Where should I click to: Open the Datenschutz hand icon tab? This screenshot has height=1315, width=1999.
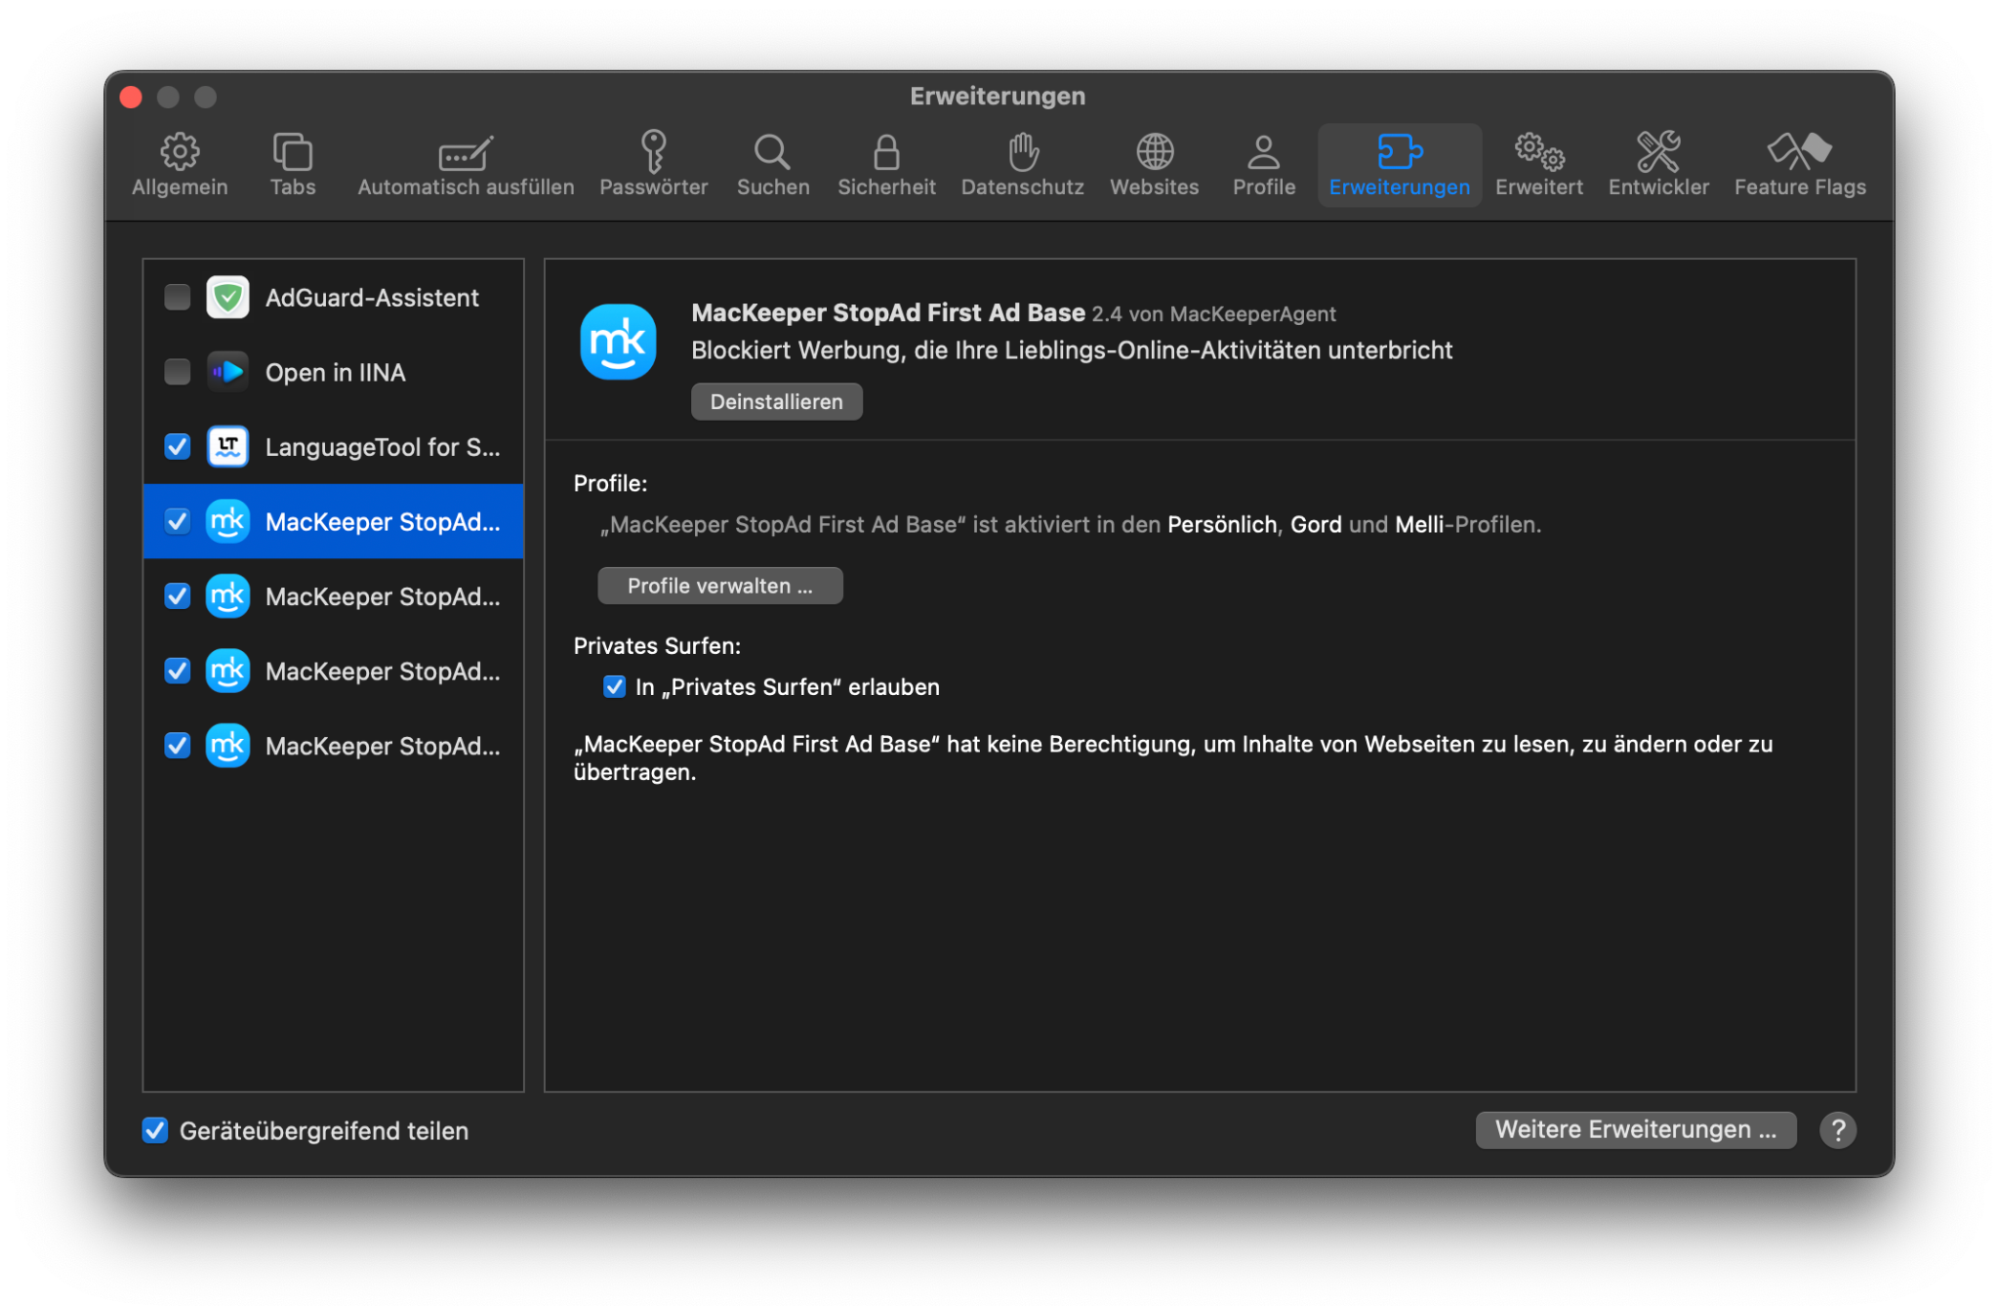1022,164
